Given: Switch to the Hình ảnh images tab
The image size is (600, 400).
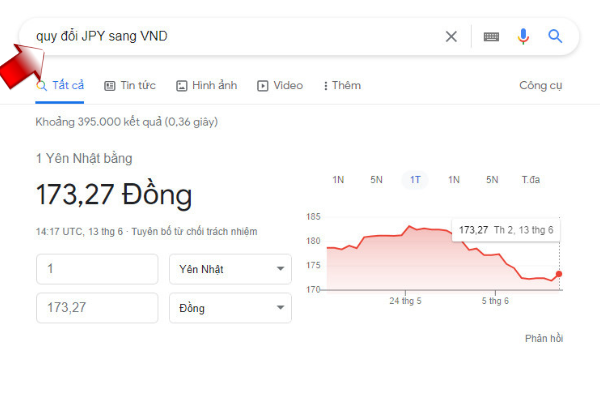Looking at the screenshot, I should pos(206,86).
